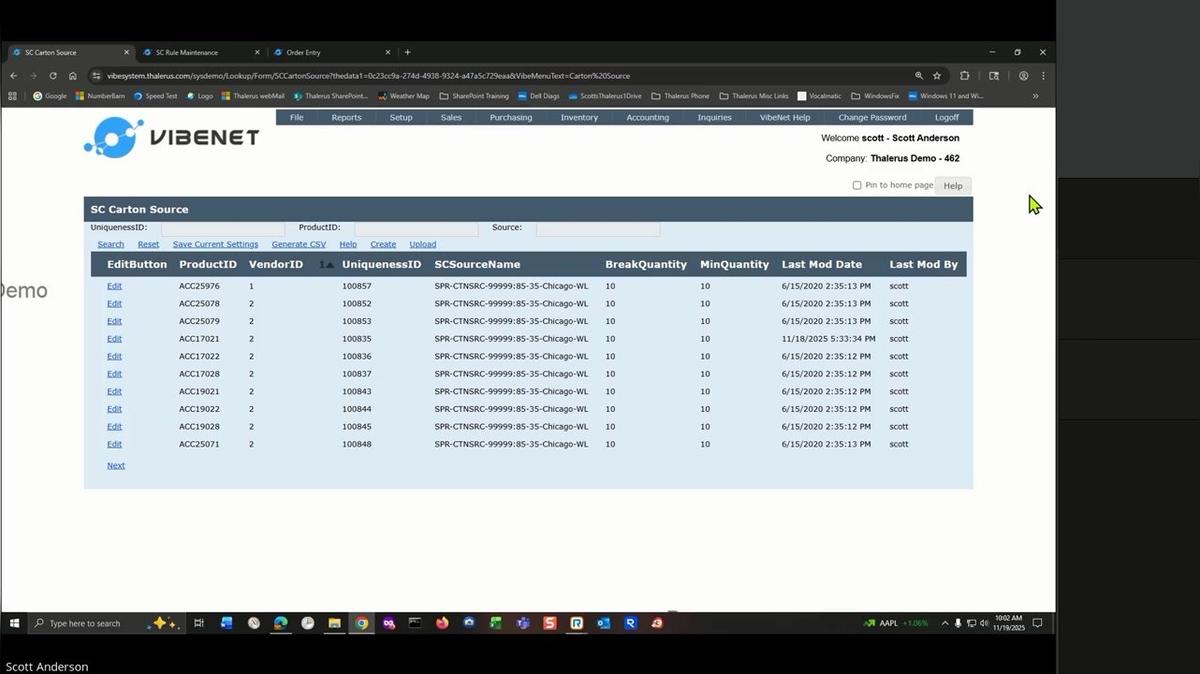Click the Generate CSV link
Screen dimensions: 1200x674
pyautogui.click(x=298, y=244)
